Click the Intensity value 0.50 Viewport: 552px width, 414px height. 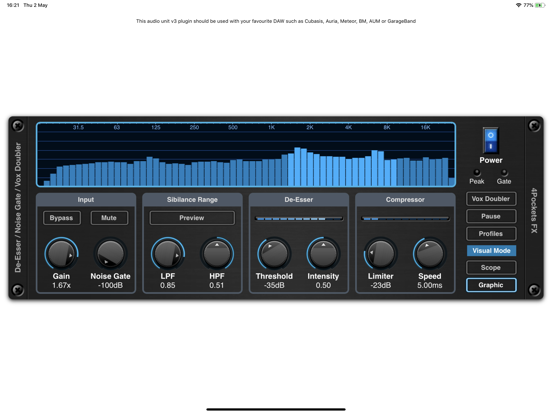(323, 286)
